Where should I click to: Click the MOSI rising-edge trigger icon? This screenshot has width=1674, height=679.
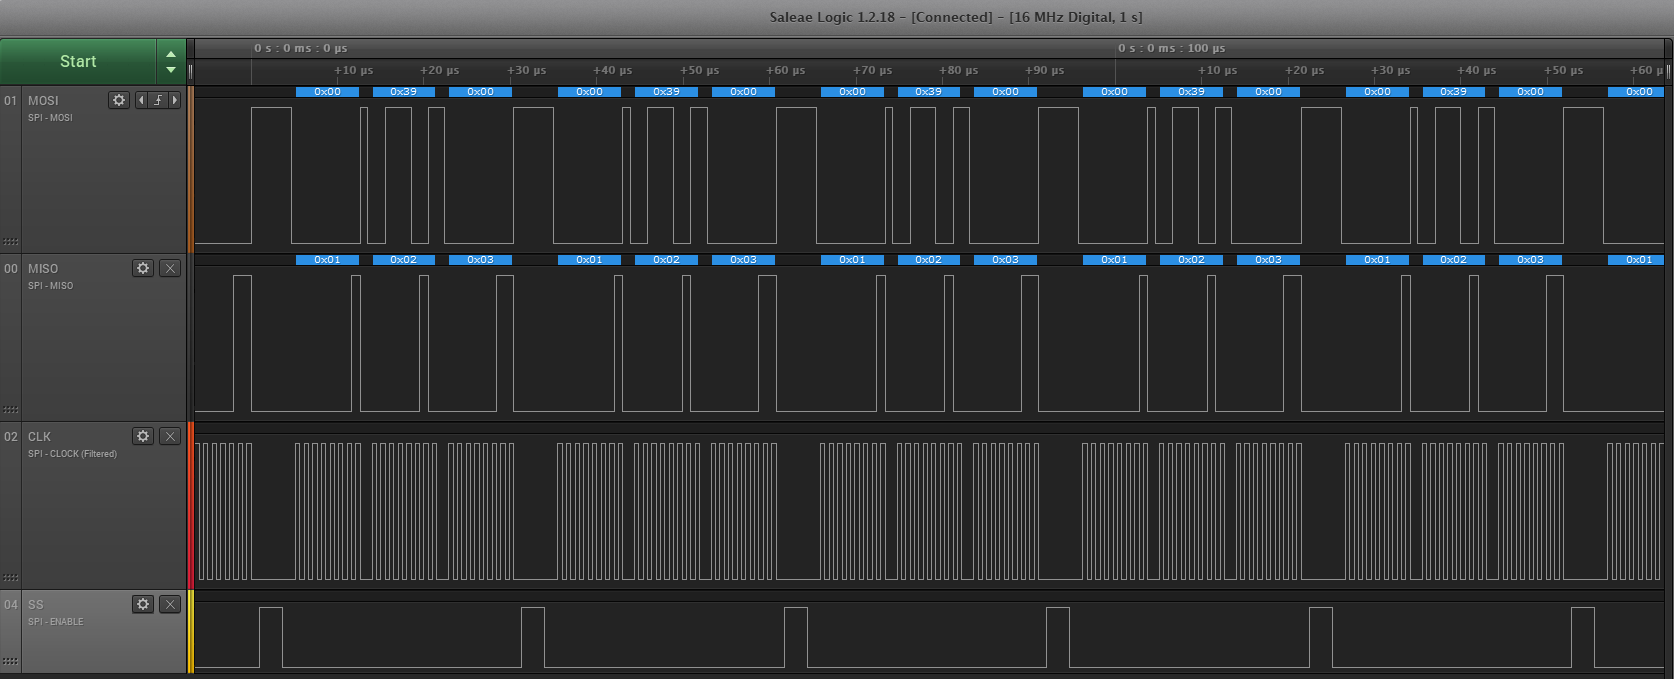158,100
